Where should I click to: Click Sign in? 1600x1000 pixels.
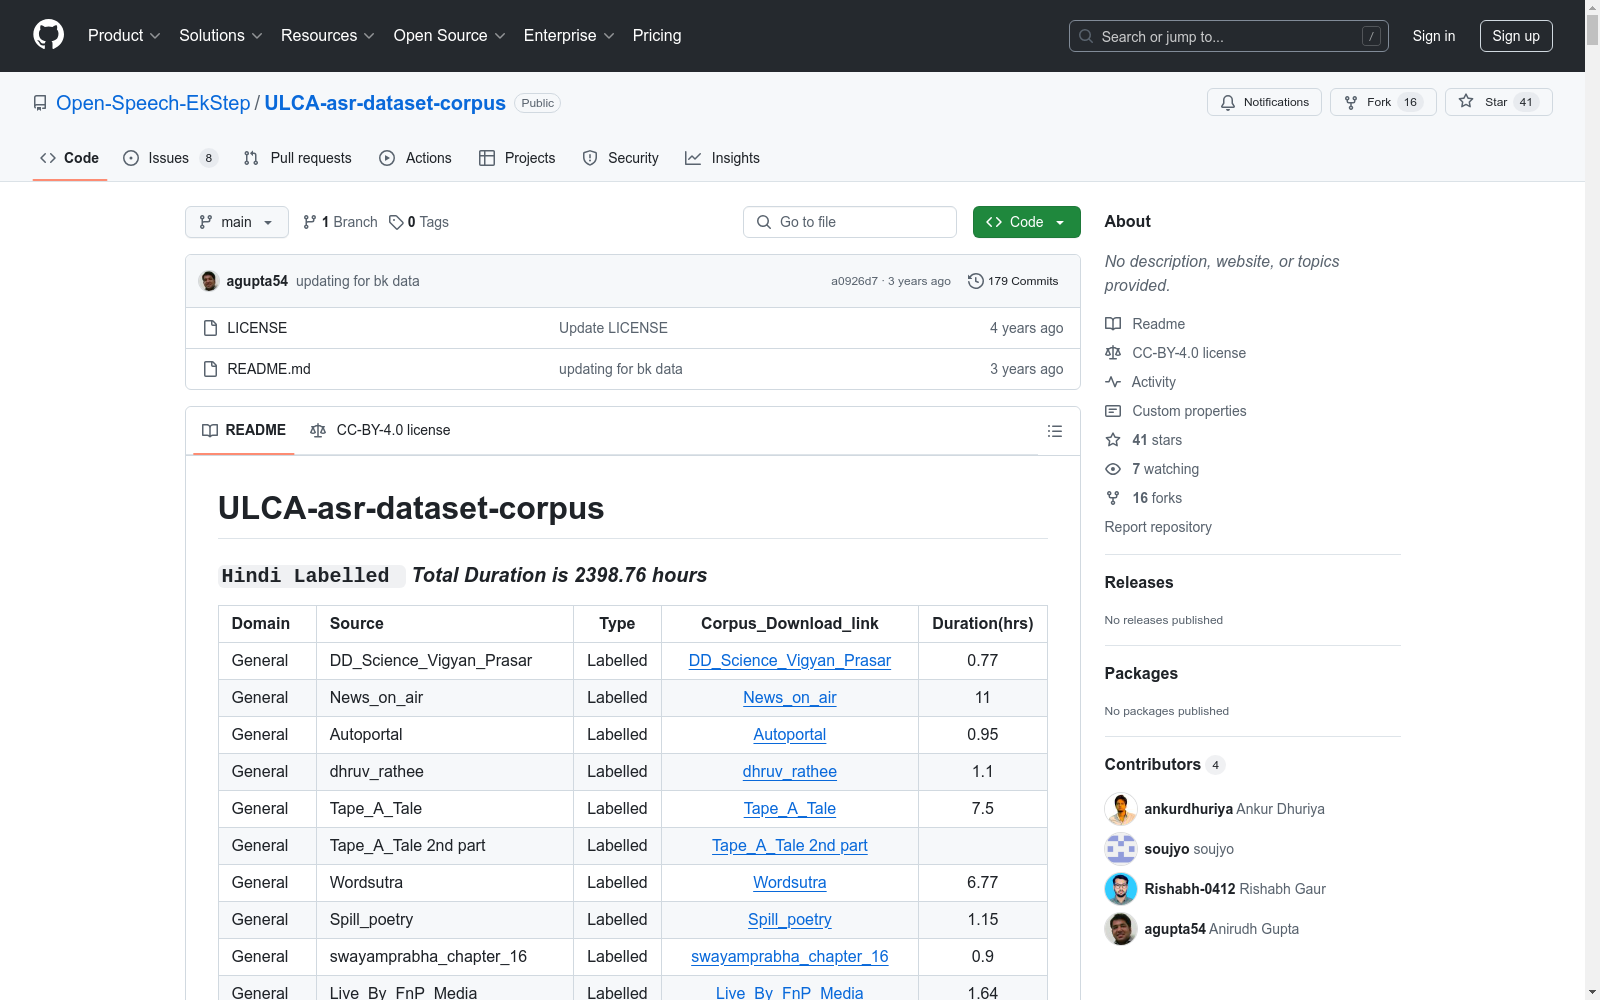click(x=1433, y=36)
